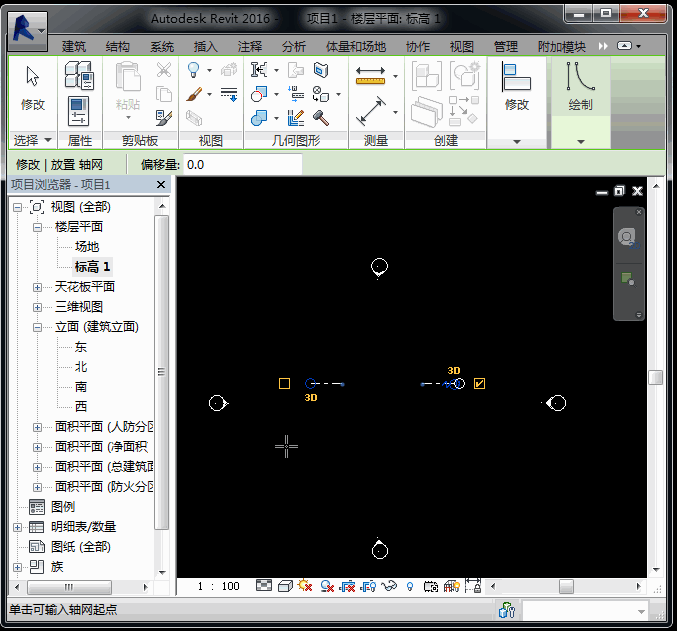Open the 场地 floor plan view
Image resolution: width=677 pixels, height=631 pixels.
click(87, 247)
